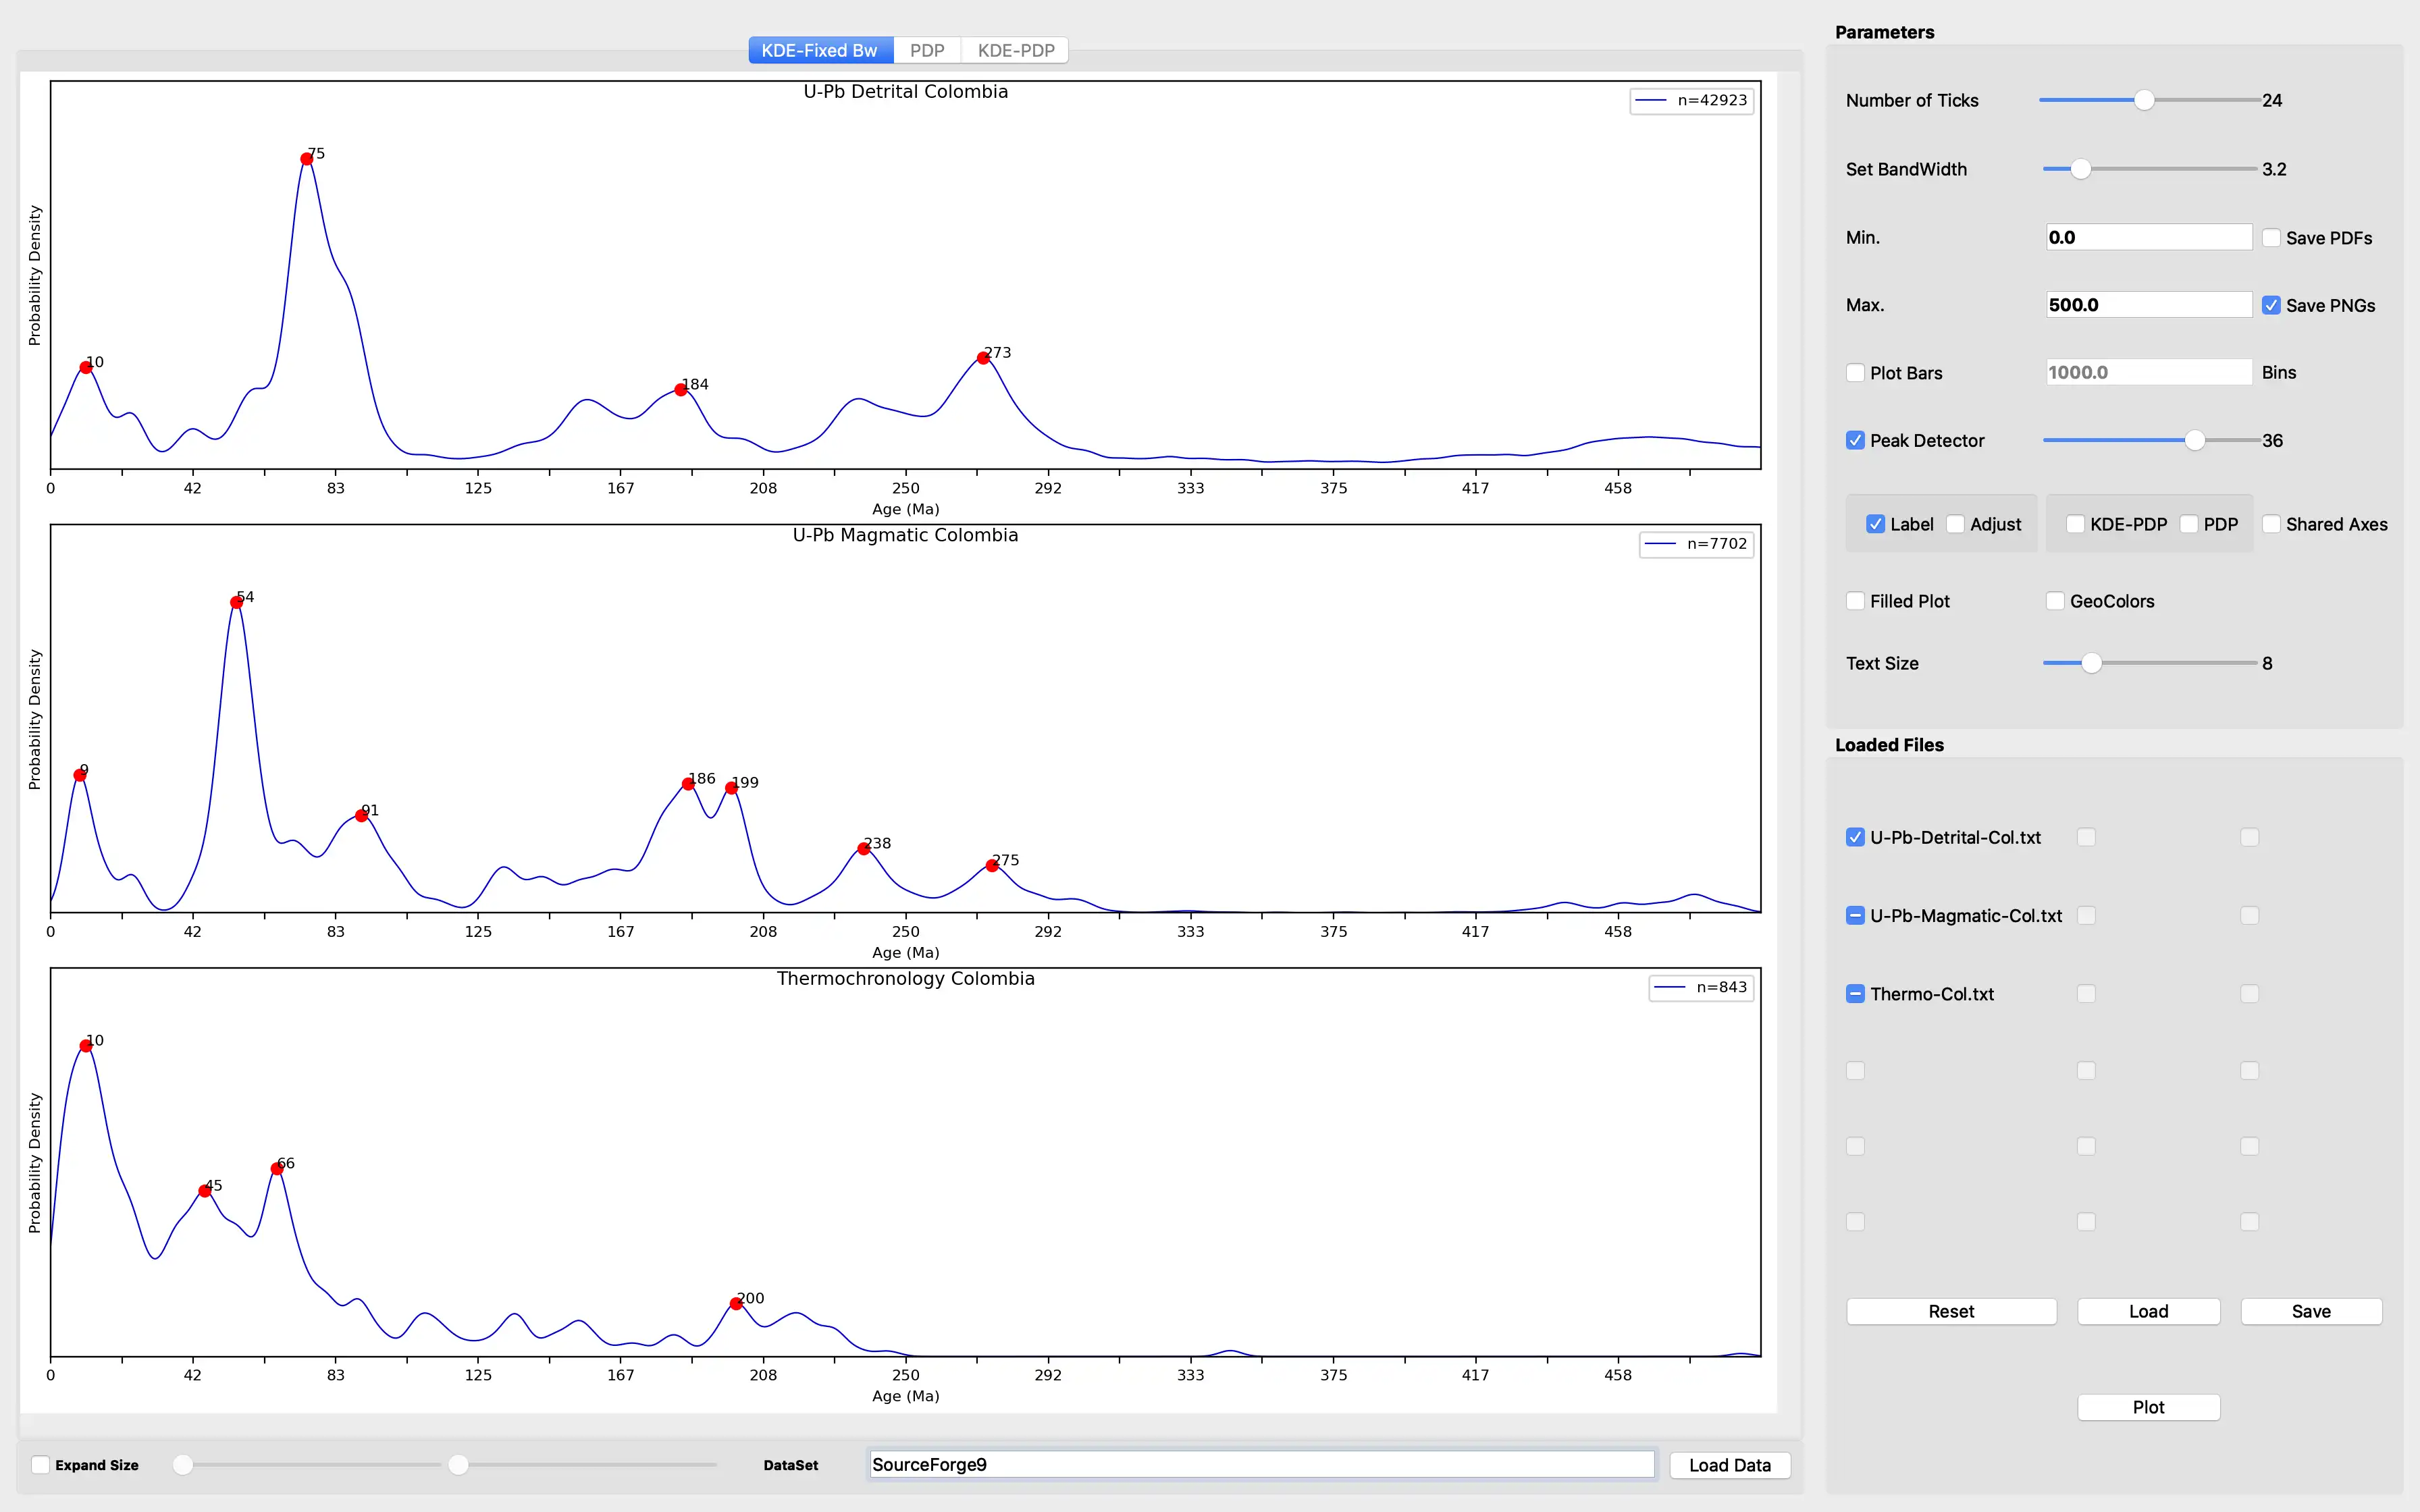Disable the Peak Detector checkbox
Viewport: 2420px width, 1512px height.
tap(1855, 440)
